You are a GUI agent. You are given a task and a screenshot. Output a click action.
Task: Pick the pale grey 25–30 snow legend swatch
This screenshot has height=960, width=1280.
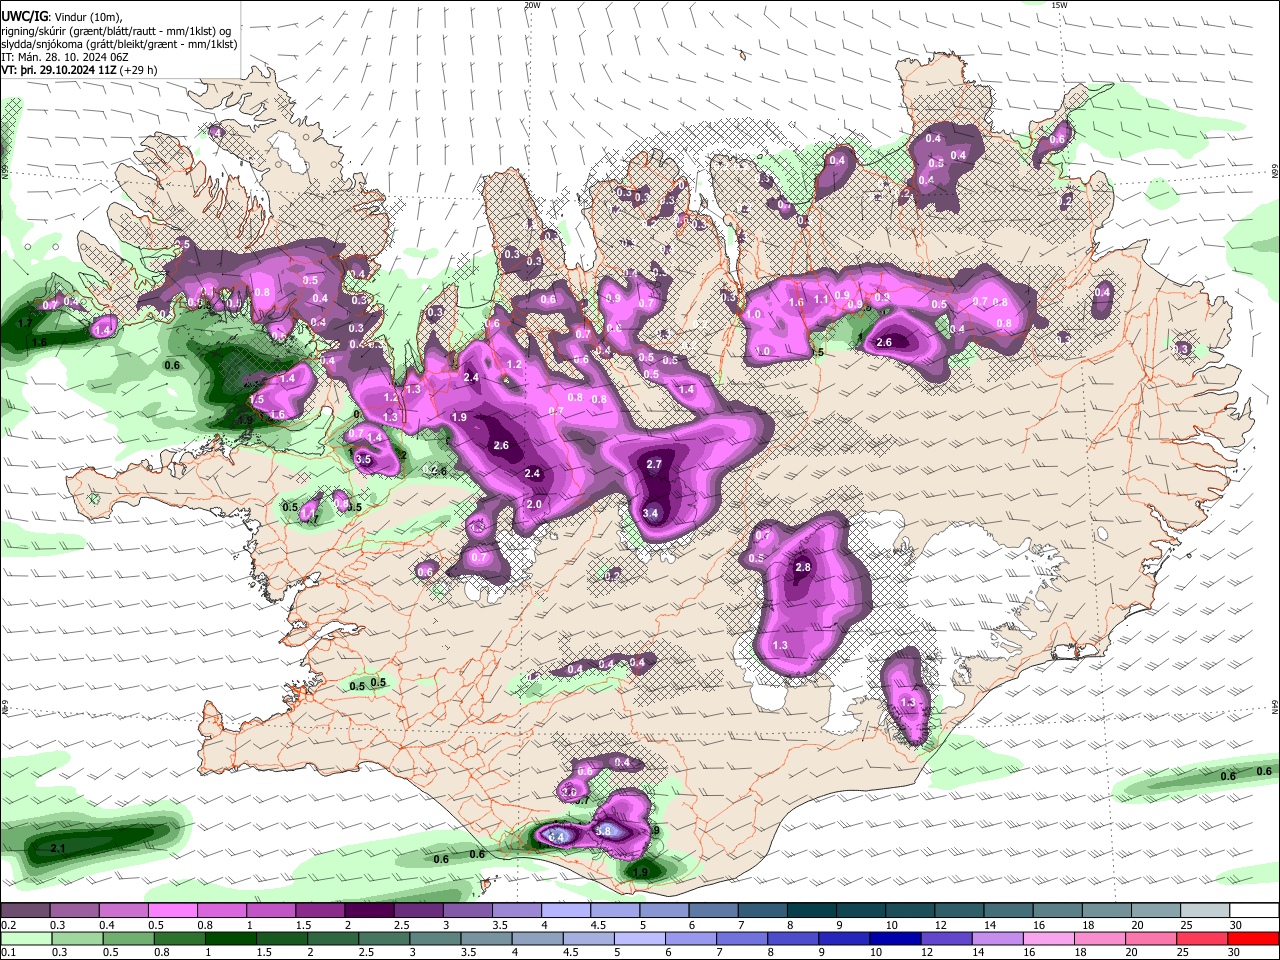point(1205,911)
